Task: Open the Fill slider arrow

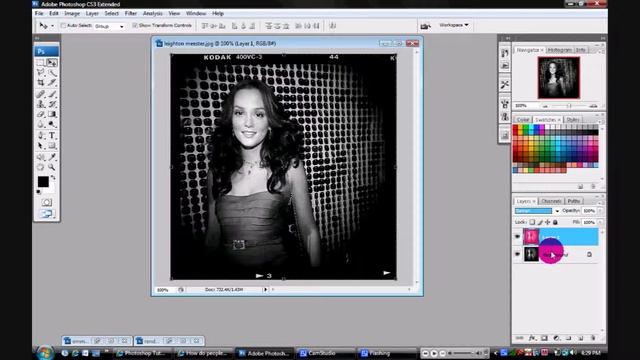Action: [x=600, y=222]
